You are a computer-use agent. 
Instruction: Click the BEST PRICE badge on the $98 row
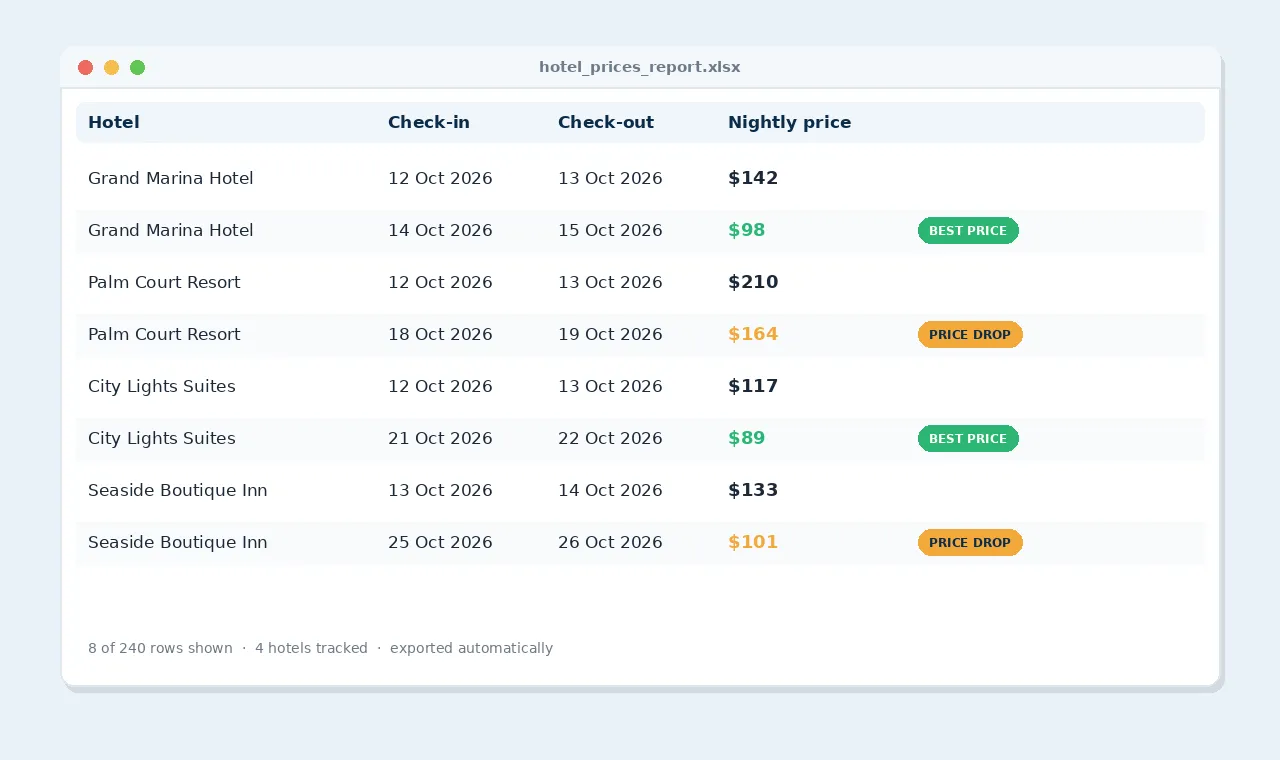(x=968, y=230)
